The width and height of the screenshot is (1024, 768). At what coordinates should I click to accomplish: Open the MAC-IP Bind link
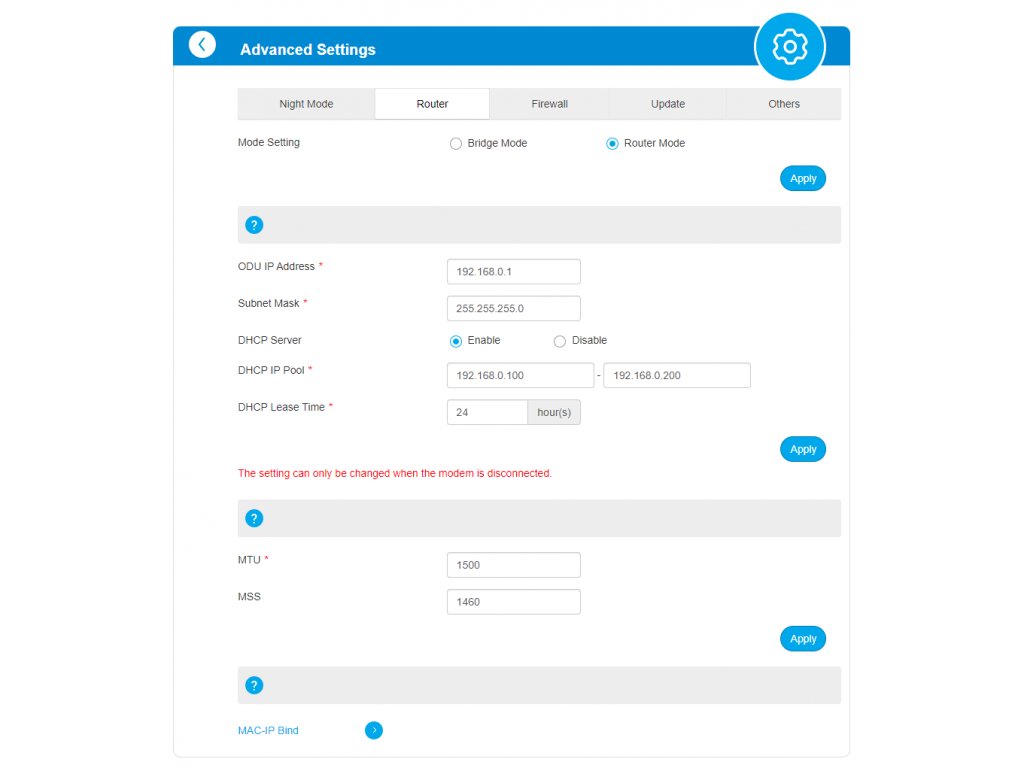pos(268,730)
